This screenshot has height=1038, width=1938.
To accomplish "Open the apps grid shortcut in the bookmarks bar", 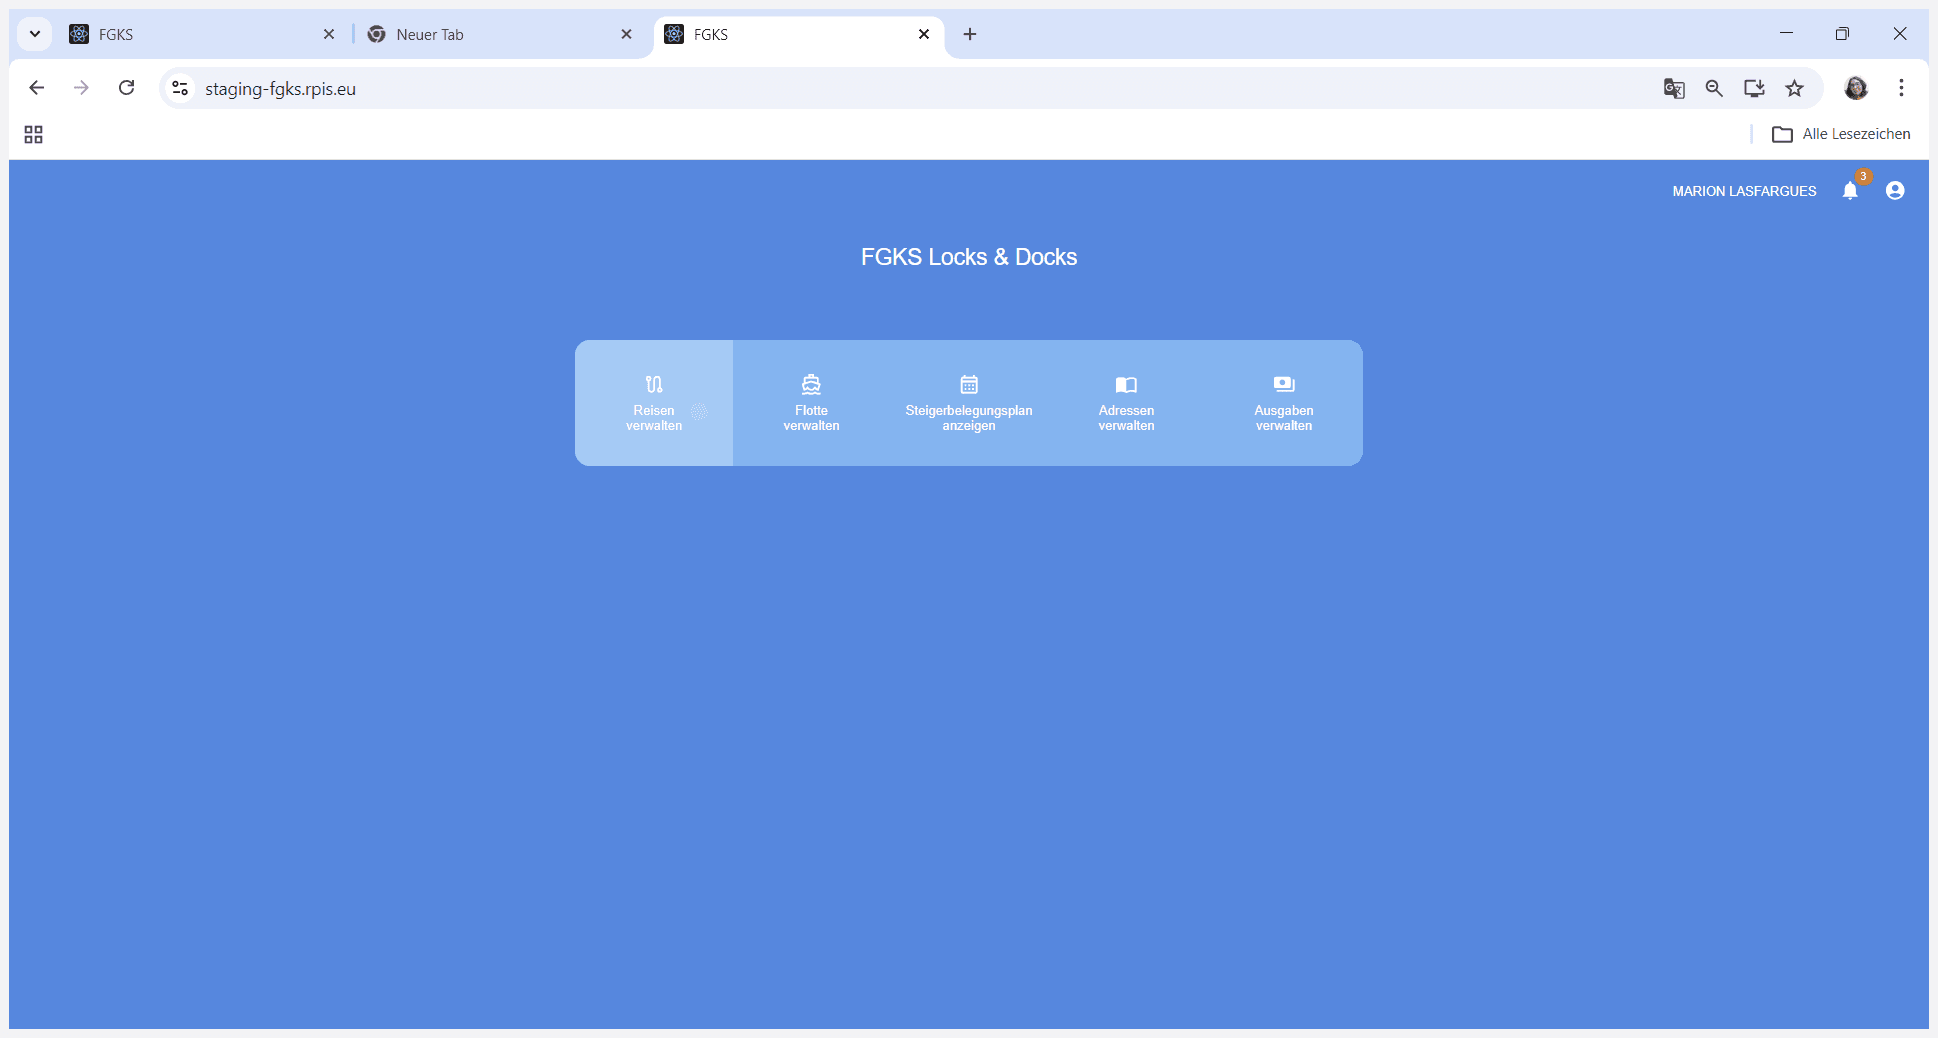I will tap(33, 134).
